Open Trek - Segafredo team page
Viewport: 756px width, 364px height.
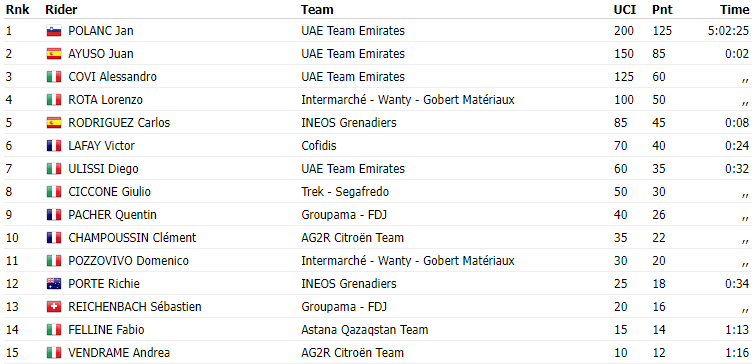click(345, 192)
